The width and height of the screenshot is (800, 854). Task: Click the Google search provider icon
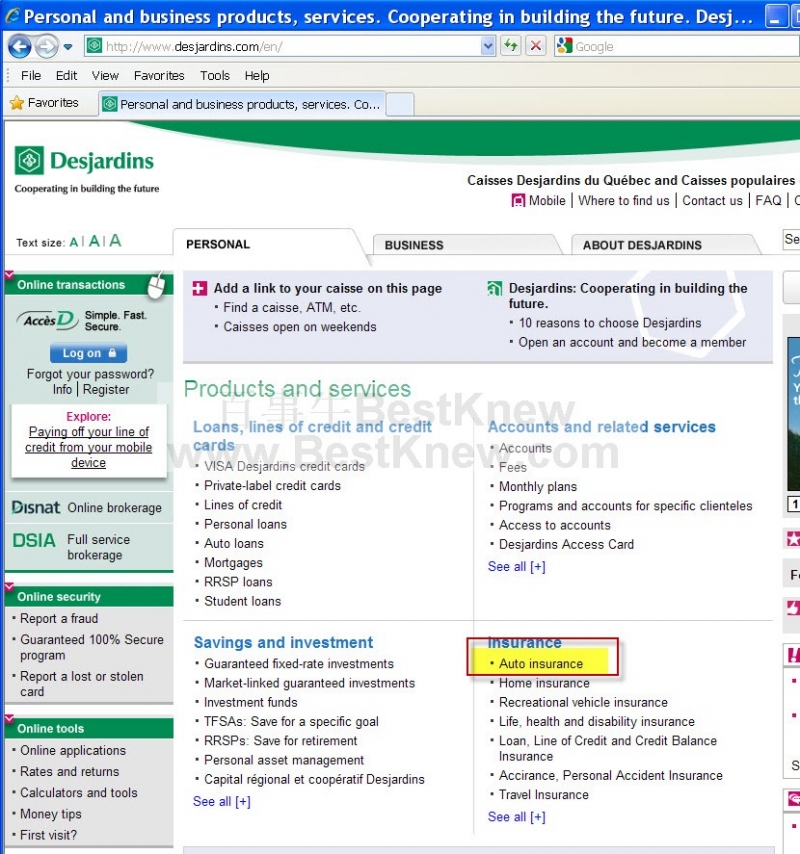(x=564, y=46)
